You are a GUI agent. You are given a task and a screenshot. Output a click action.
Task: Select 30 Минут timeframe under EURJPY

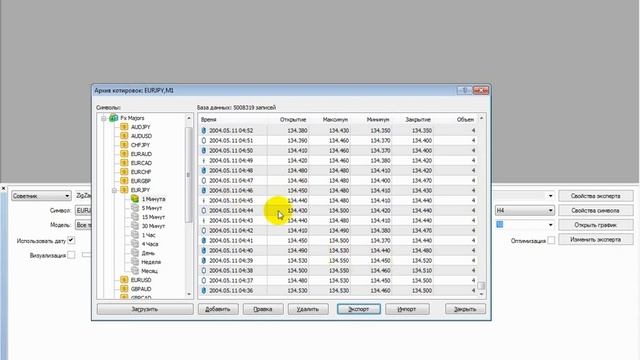pos(153,226)
